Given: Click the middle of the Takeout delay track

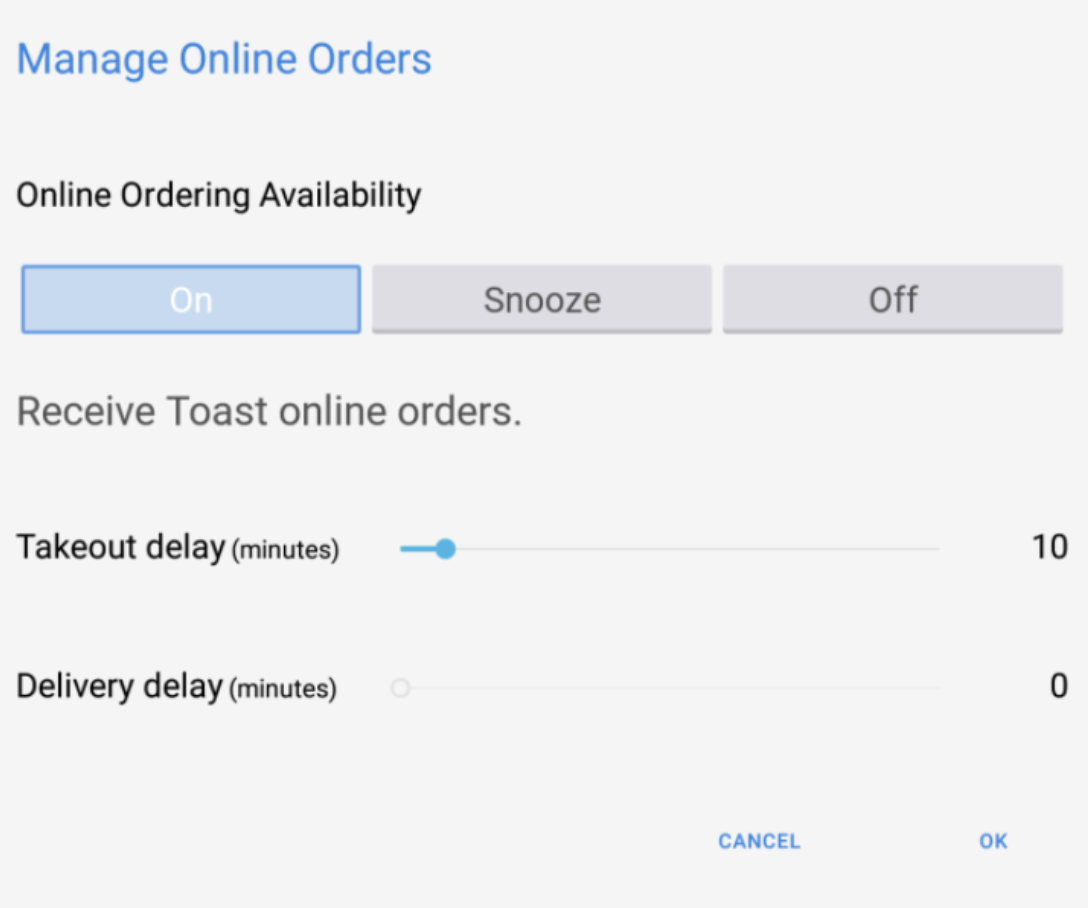Looking at the screenshot, I should point(670,548).
